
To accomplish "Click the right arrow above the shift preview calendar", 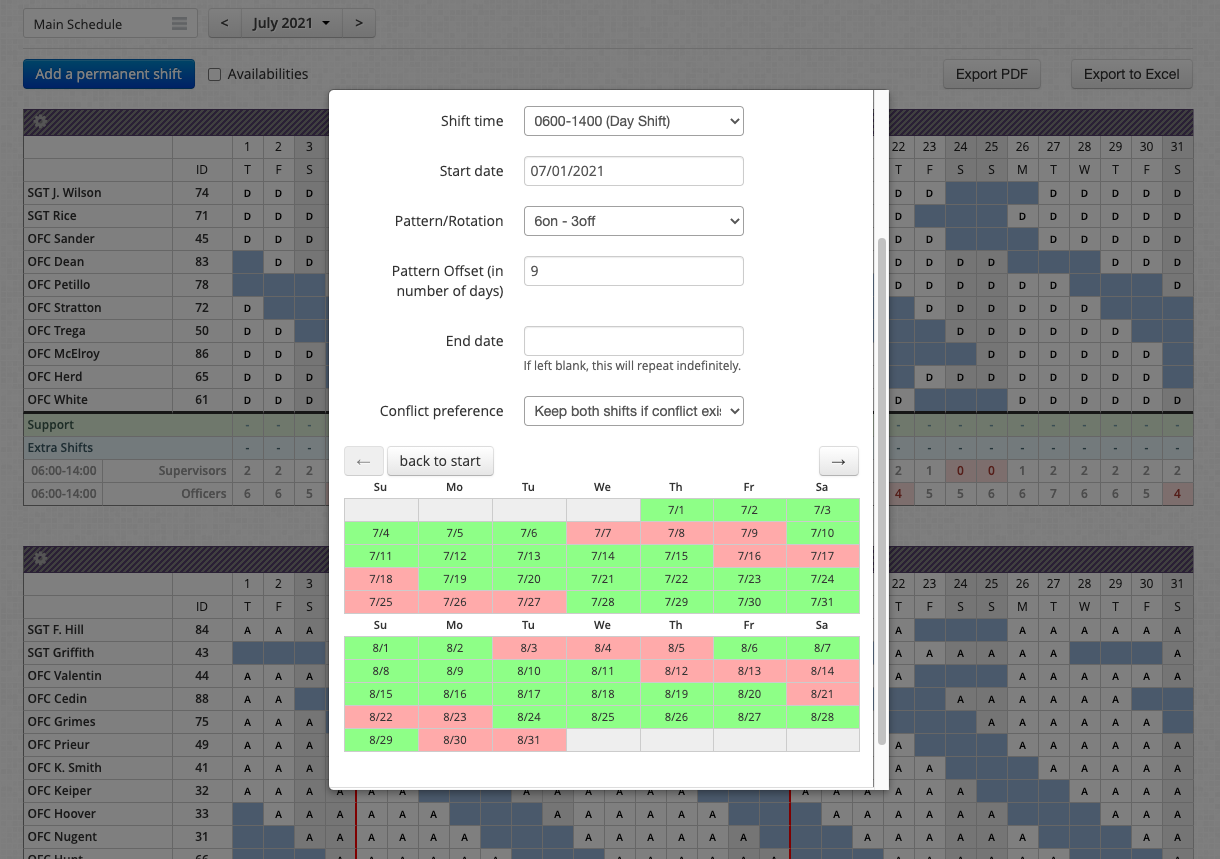I will point(838,461).
